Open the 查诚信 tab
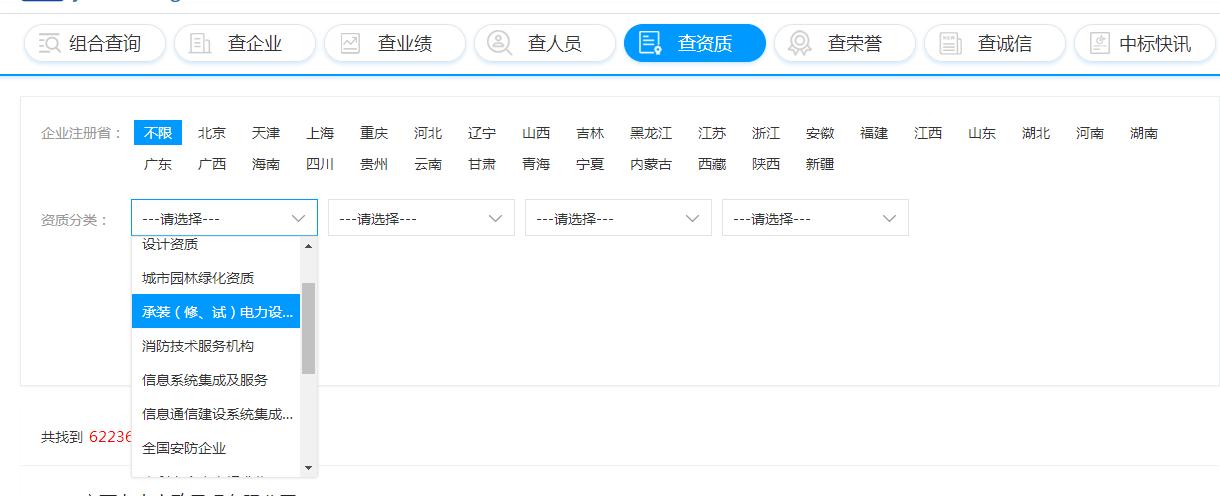The height and width of the screenshot is (496, 1220). coord(994,43)
